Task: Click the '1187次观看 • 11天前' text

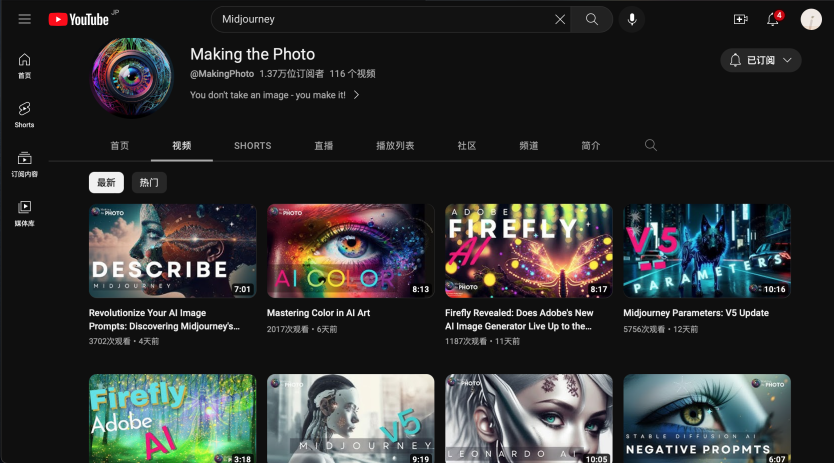Action: pos(482,341)
